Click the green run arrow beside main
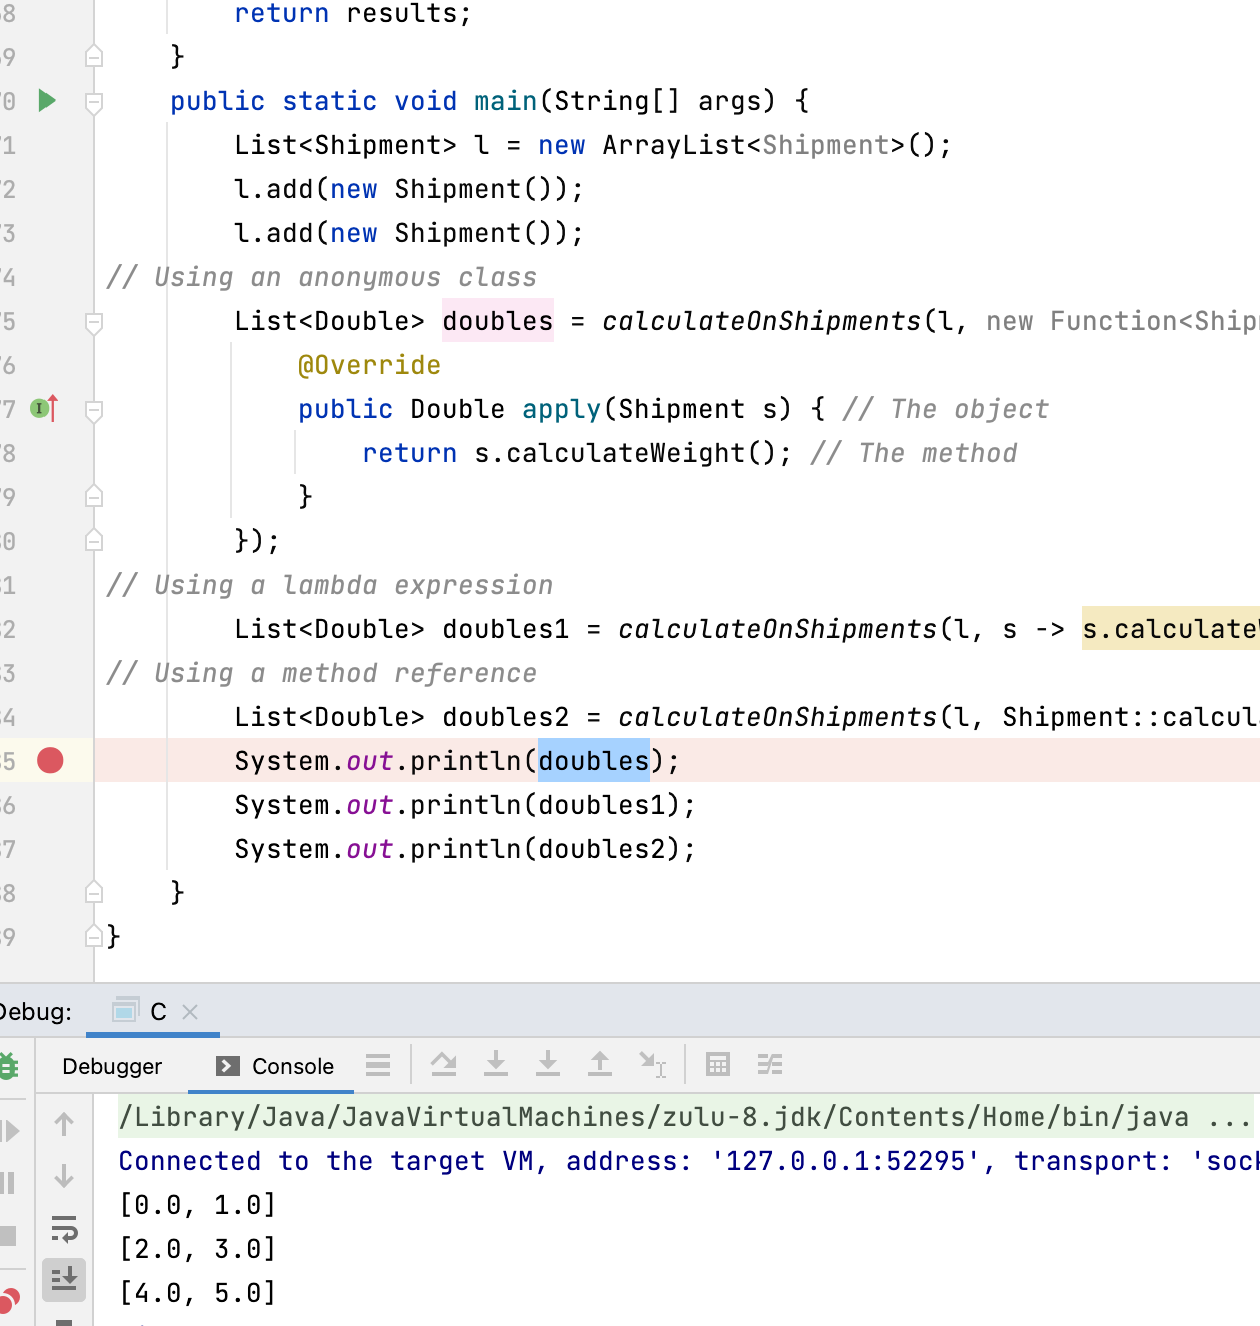Viewport: 1260px width, 1326px height. click(47, 101)
